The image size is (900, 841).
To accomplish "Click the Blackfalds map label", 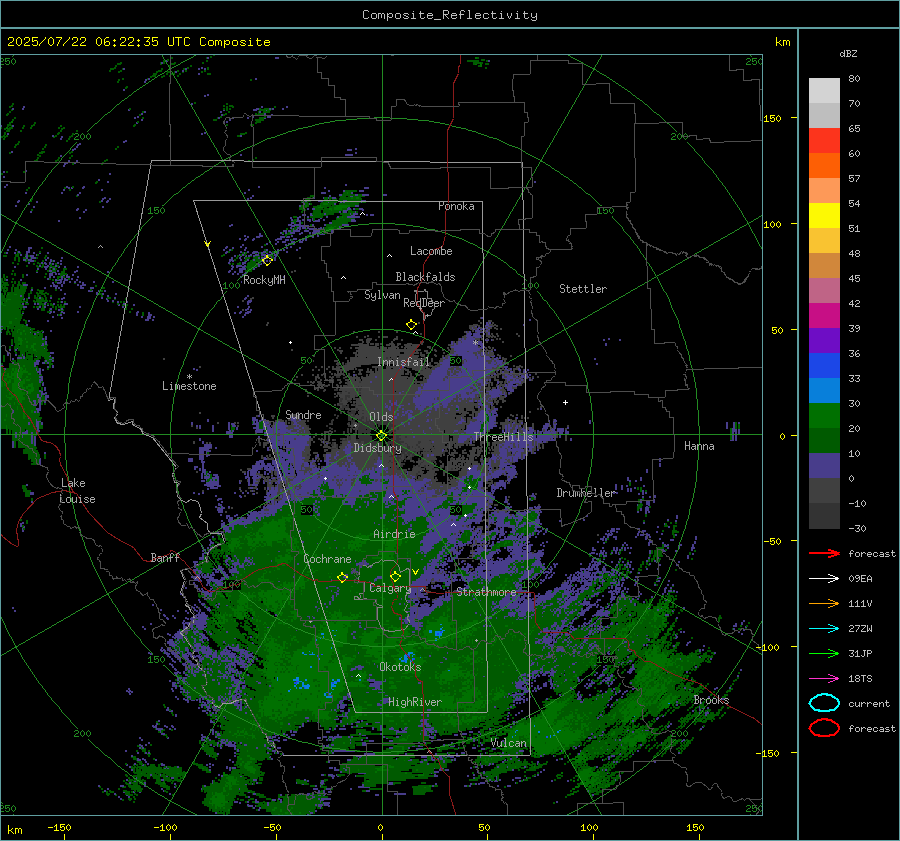I will tap(425, 277).
